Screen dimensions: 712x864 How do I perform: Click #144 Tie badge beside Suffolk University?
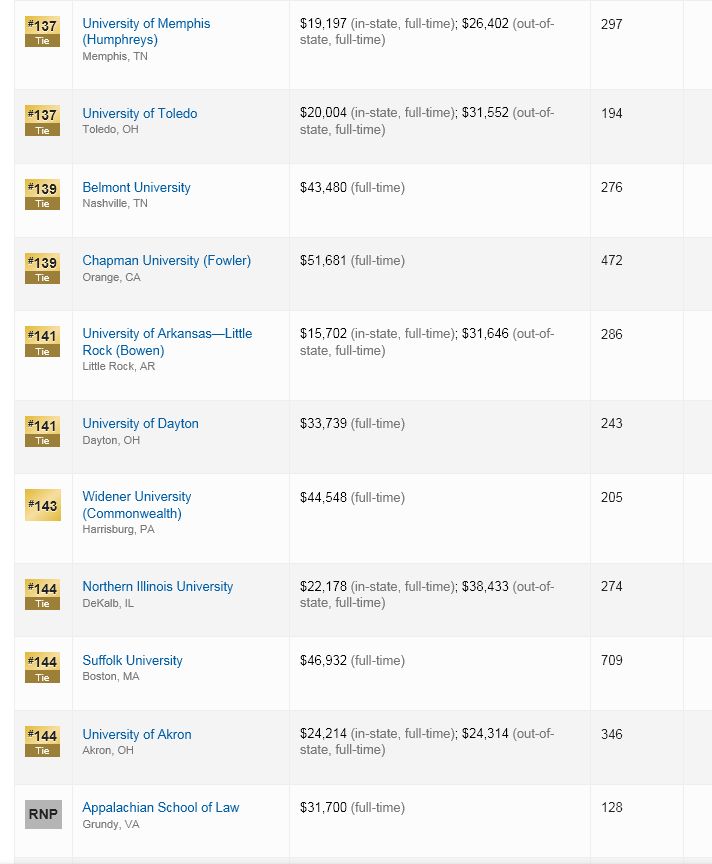(42, 668)
